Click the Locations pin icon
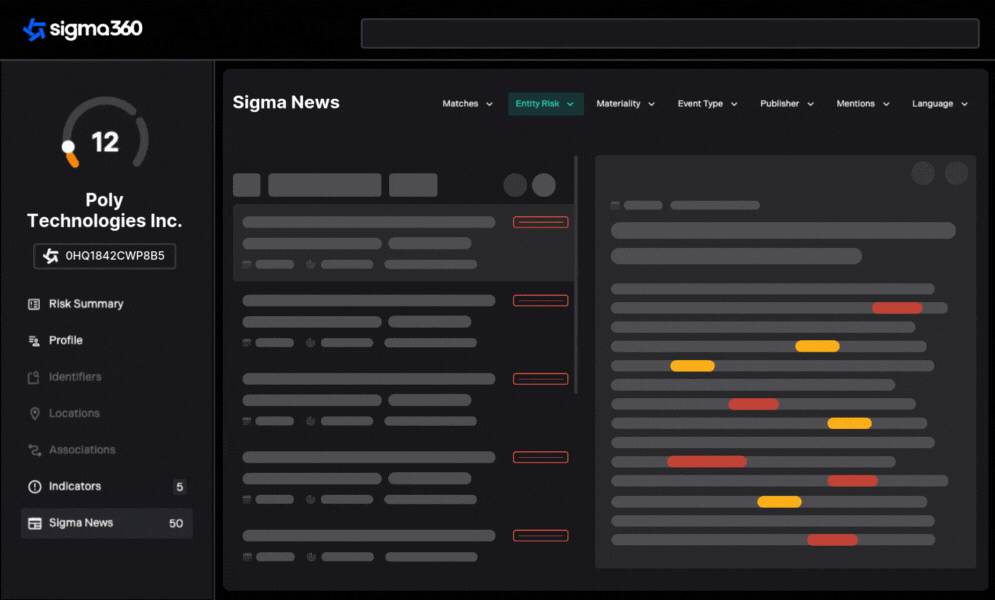The height and width of the screenshot is (600, 995). 34,414
